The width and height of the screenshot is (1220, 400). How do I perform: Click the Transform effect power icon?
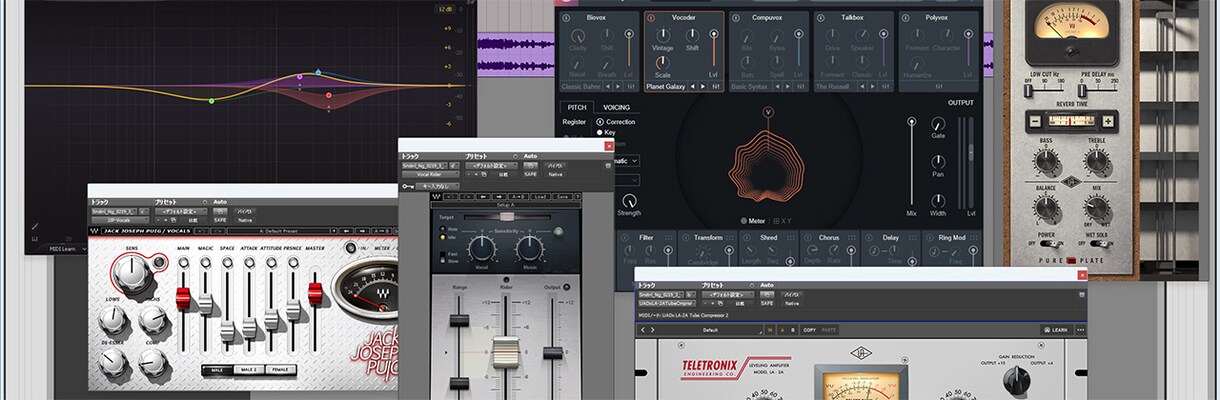pyautogui.click(x=688, y=238)
